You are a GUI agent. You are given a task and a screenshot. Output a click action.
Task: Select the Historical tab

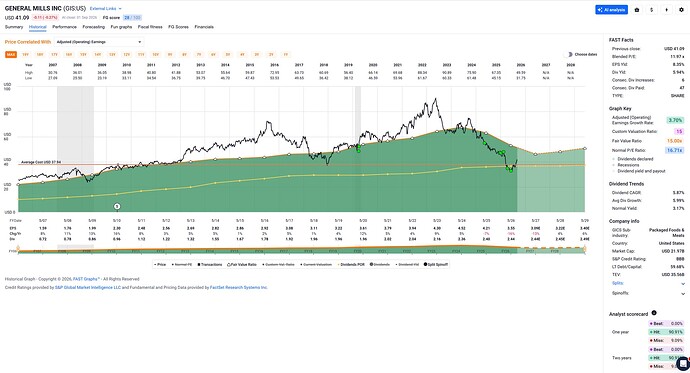[x=37, y=27]
